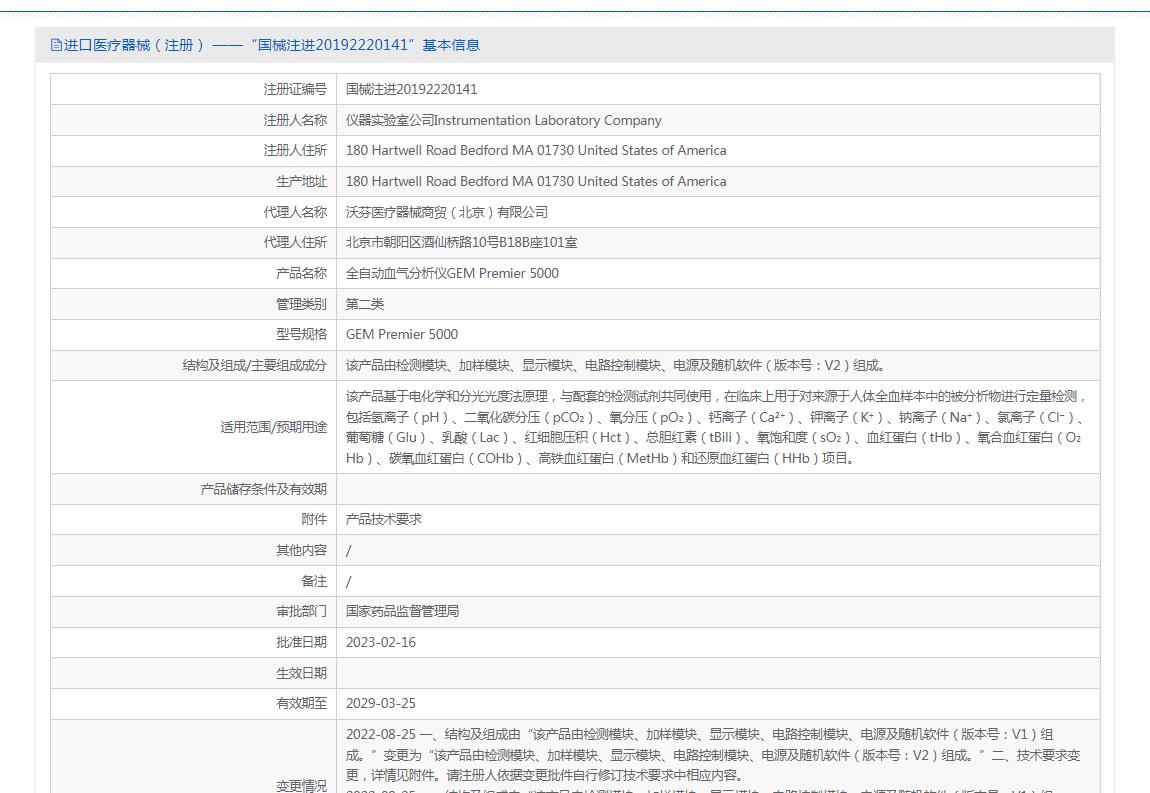Click the 变更情况 row label

pyautogui.click(x=301, y=786)
